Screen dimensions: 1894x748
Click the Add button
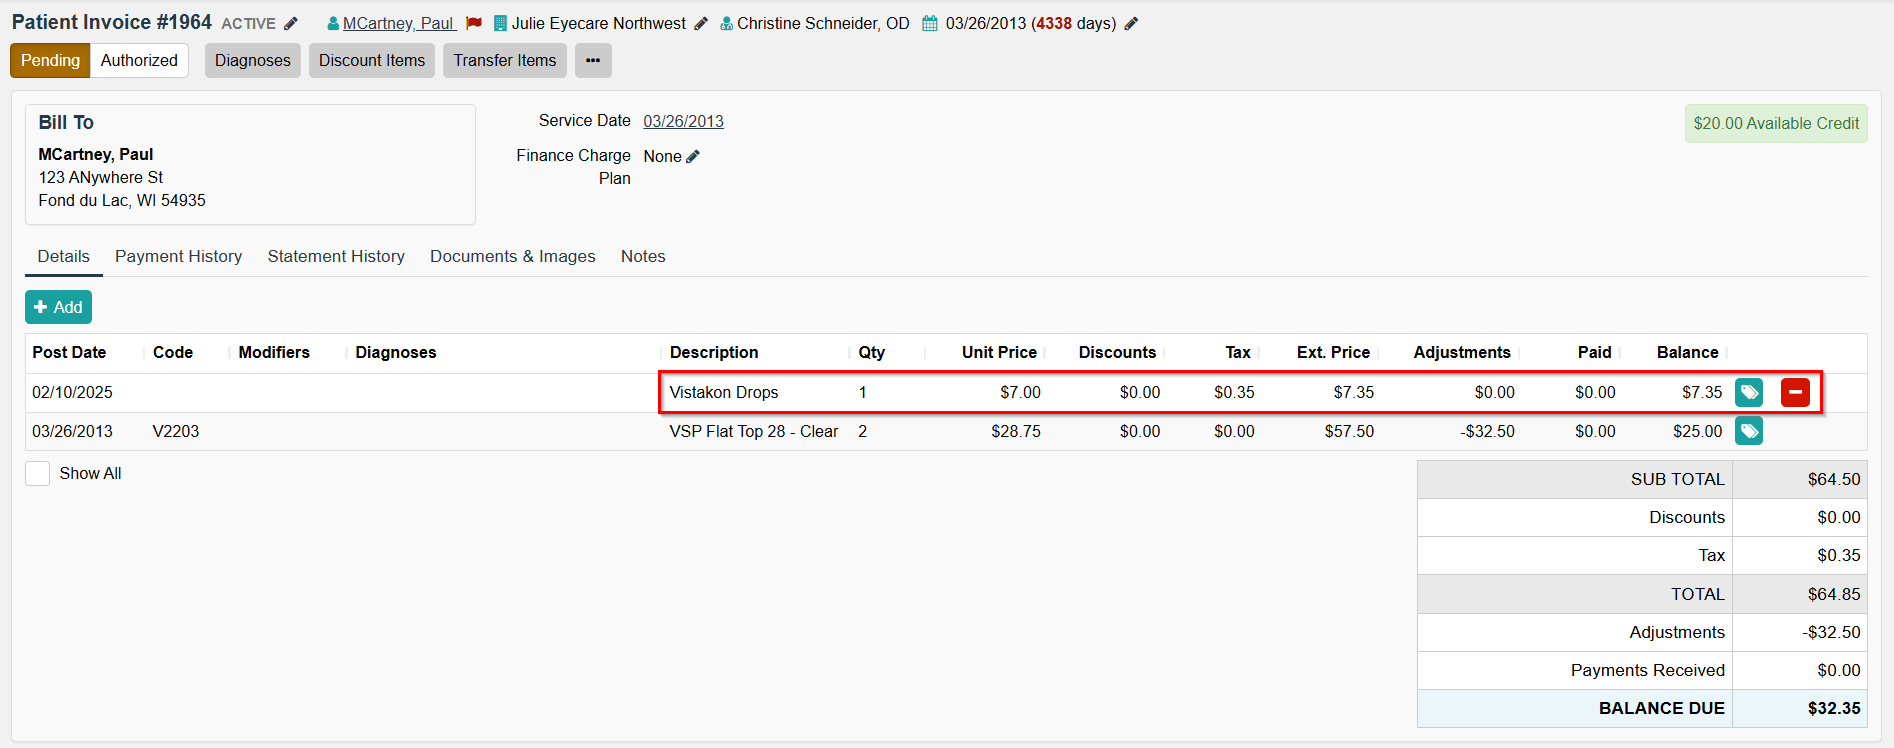click(58, 307)
